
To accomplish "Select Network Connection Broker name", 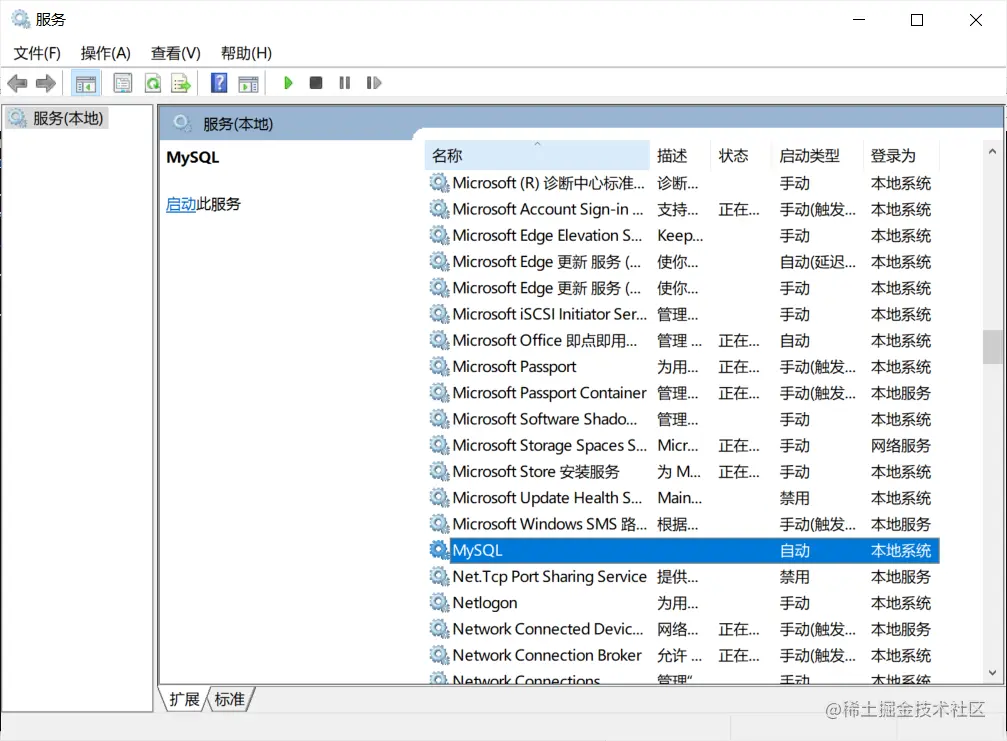I will [x=547, y=655].
